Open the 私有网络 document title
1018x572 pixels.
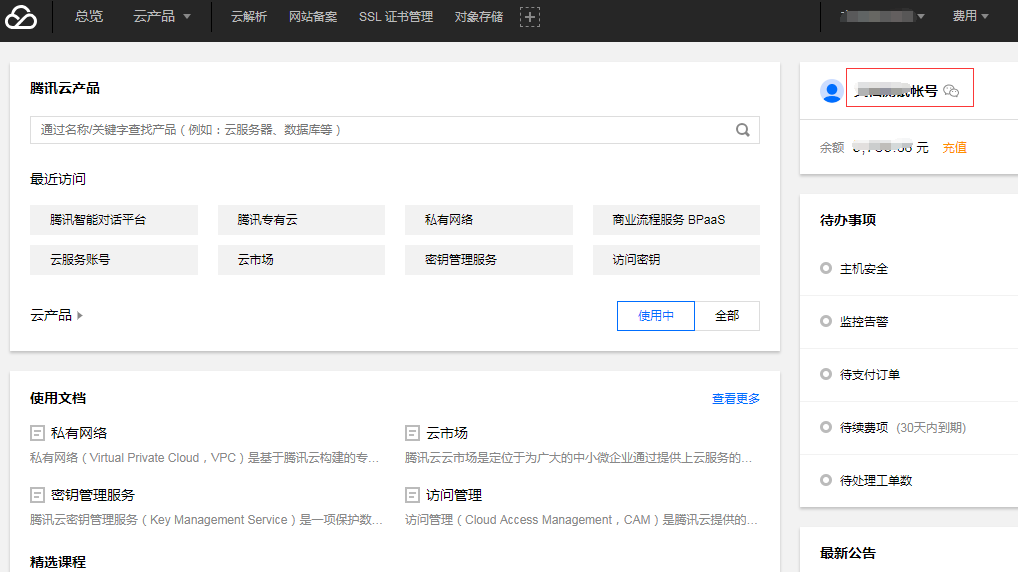point(79,433)
